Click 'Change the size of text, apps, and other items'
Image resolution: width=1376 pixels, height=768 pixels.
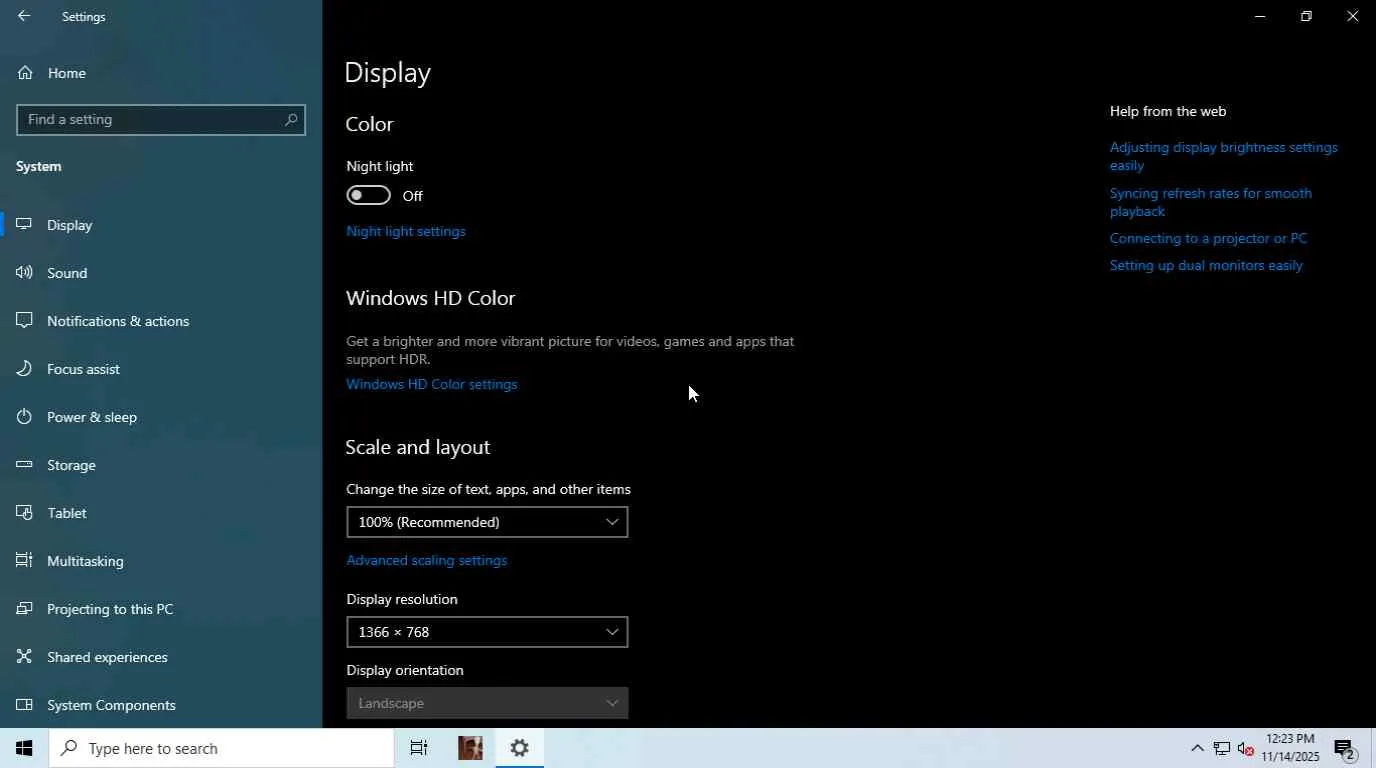point(489,489)
